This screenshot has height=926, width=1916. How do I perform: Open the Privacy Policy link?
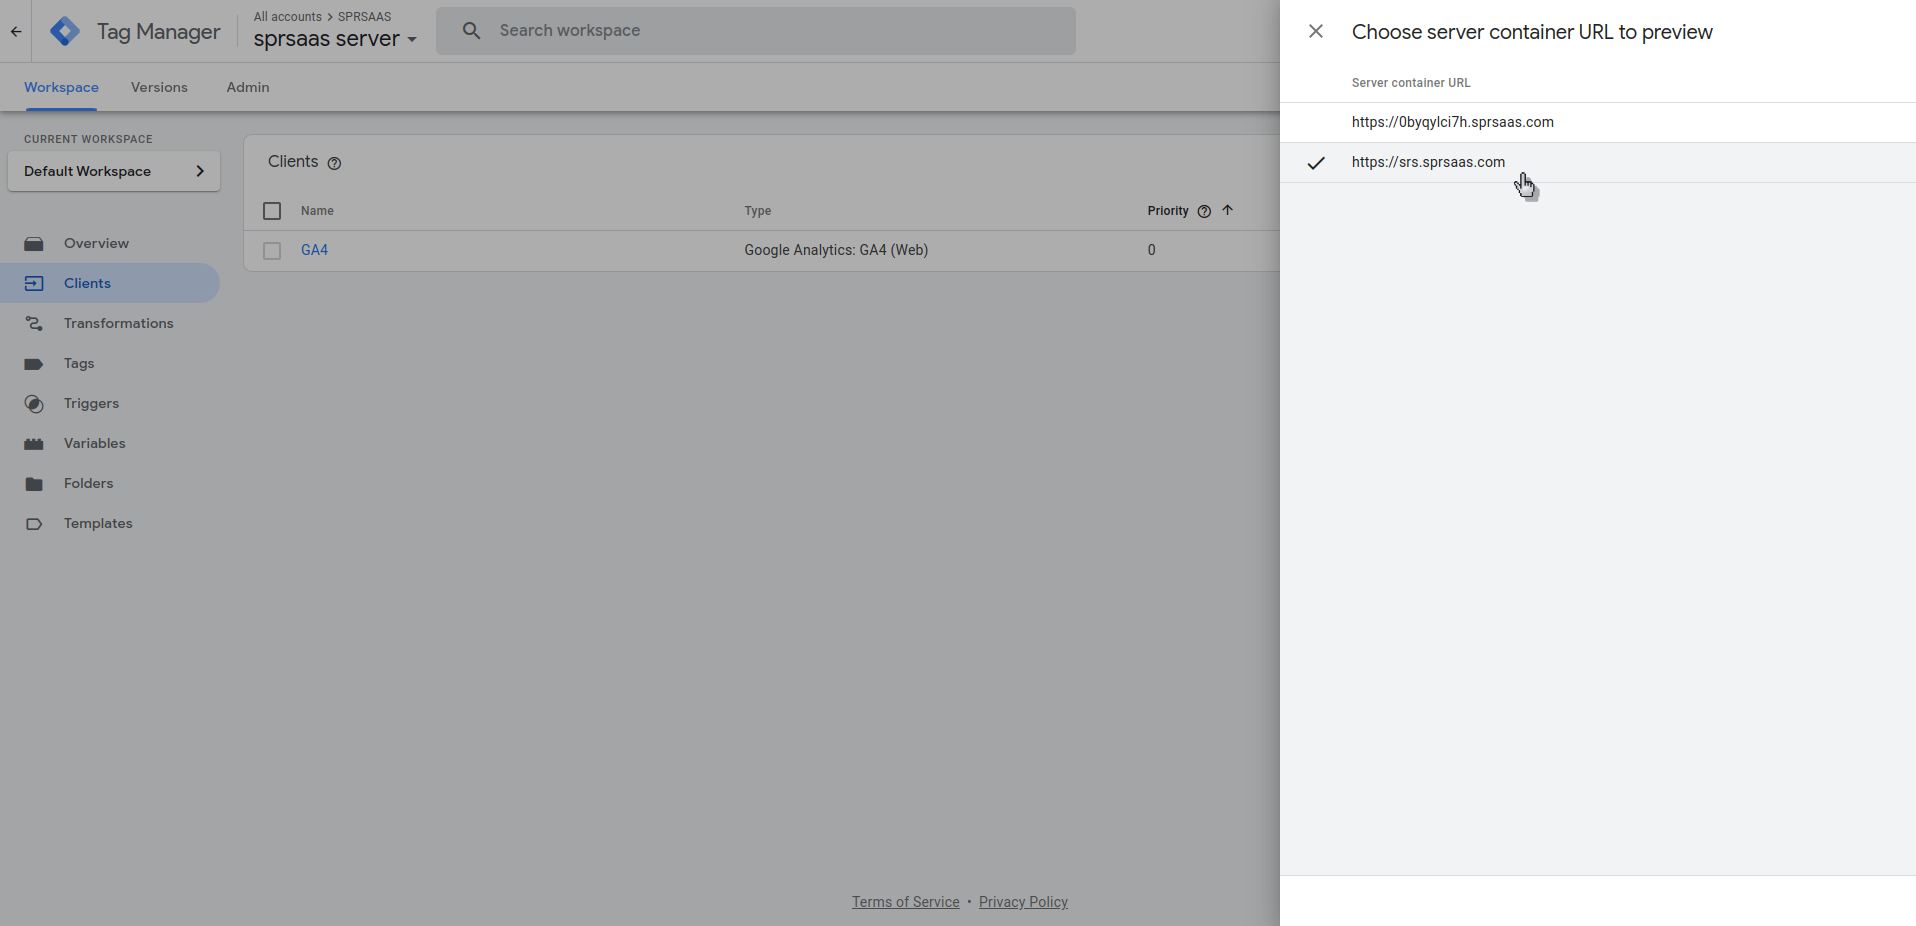[1023, 901]
